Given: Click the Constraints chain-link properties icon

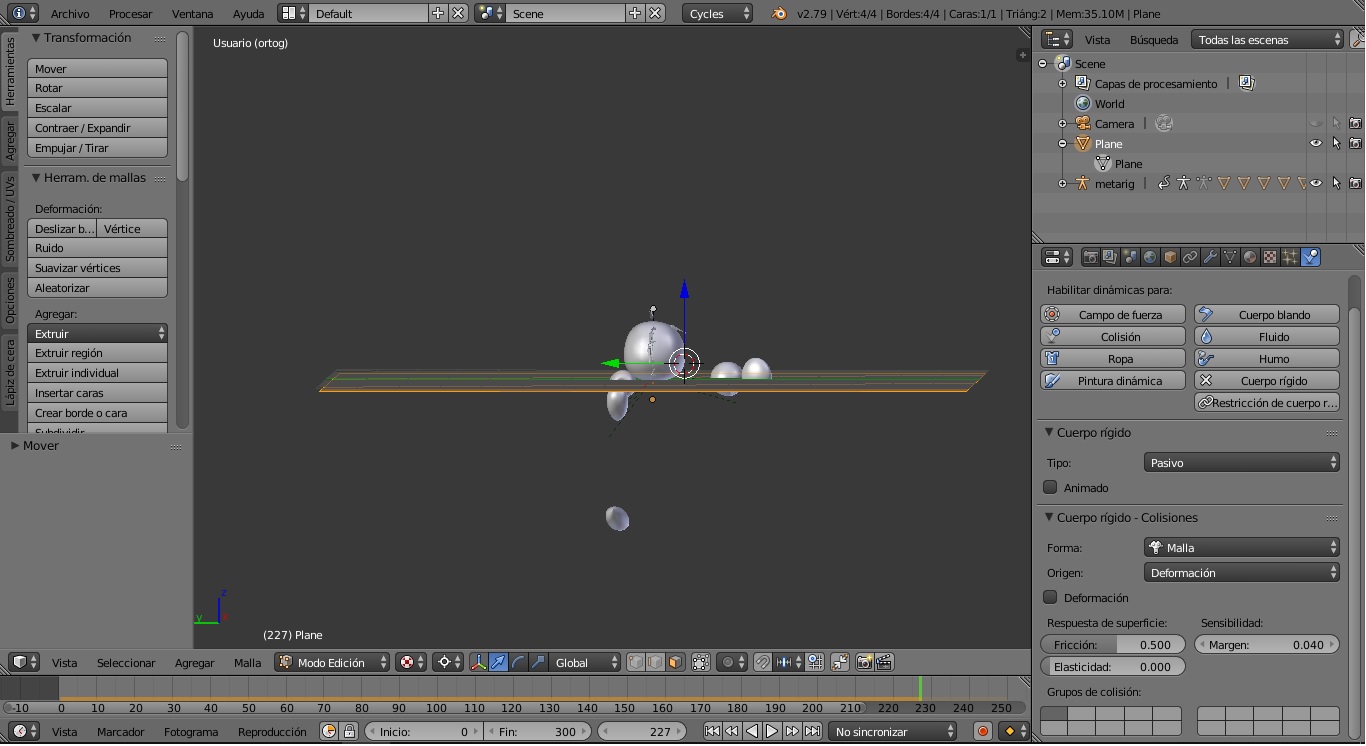Looking at the screenshot, I should pos(1190,257).
